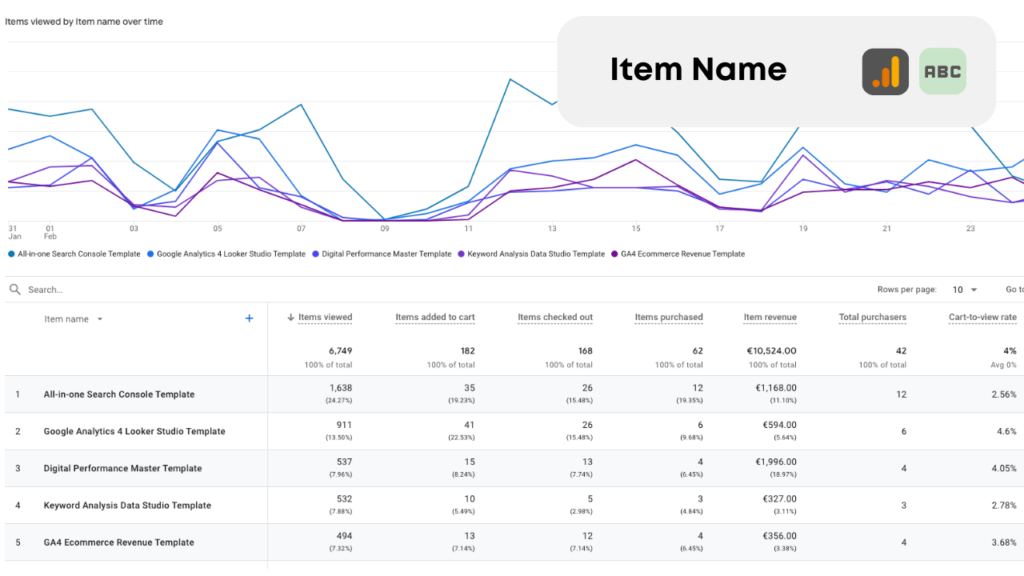Select the Item revenue column header
The height and width of the screenshot is (576, 1024).
[x=769, y=317]
